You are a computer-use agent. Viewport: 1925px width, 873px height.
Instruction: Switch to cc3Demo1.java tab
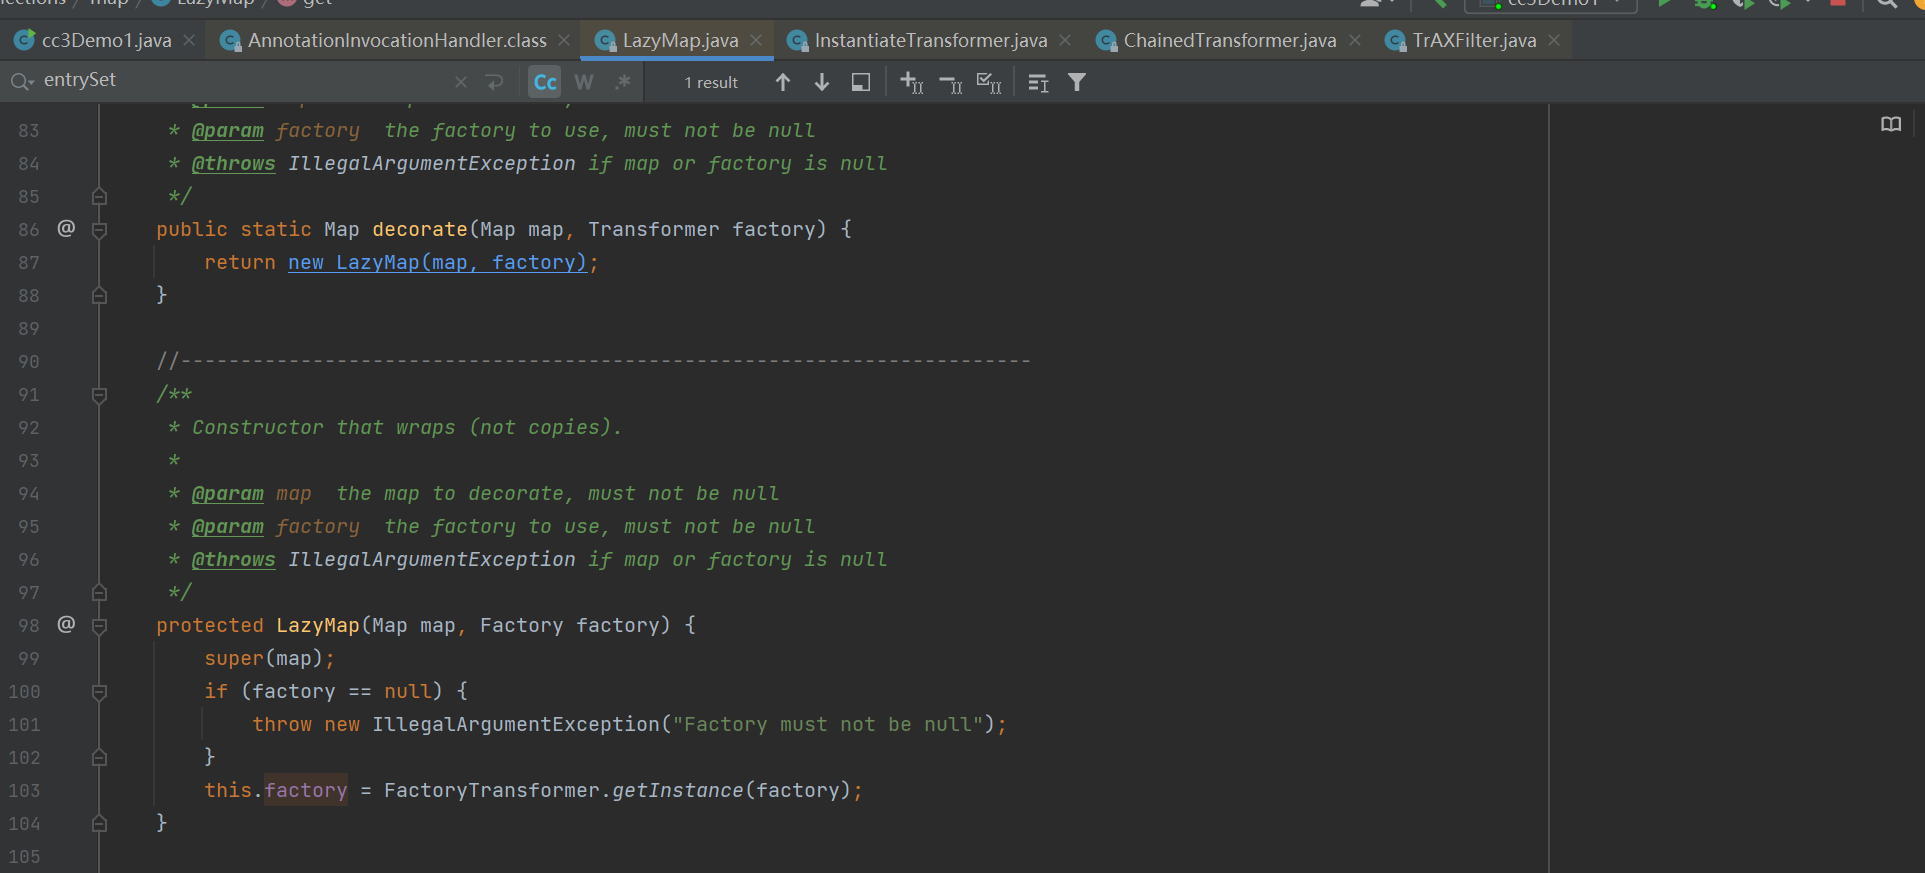coord(106,40)
